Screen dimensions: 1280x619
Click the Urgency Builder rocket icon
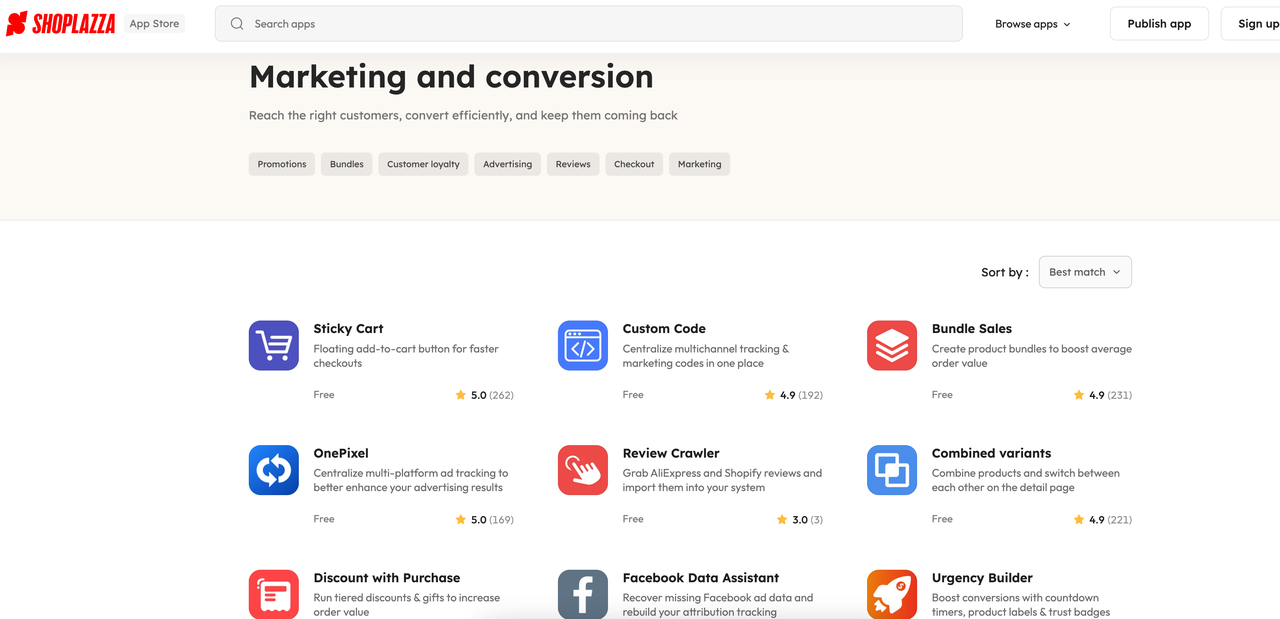891,594
